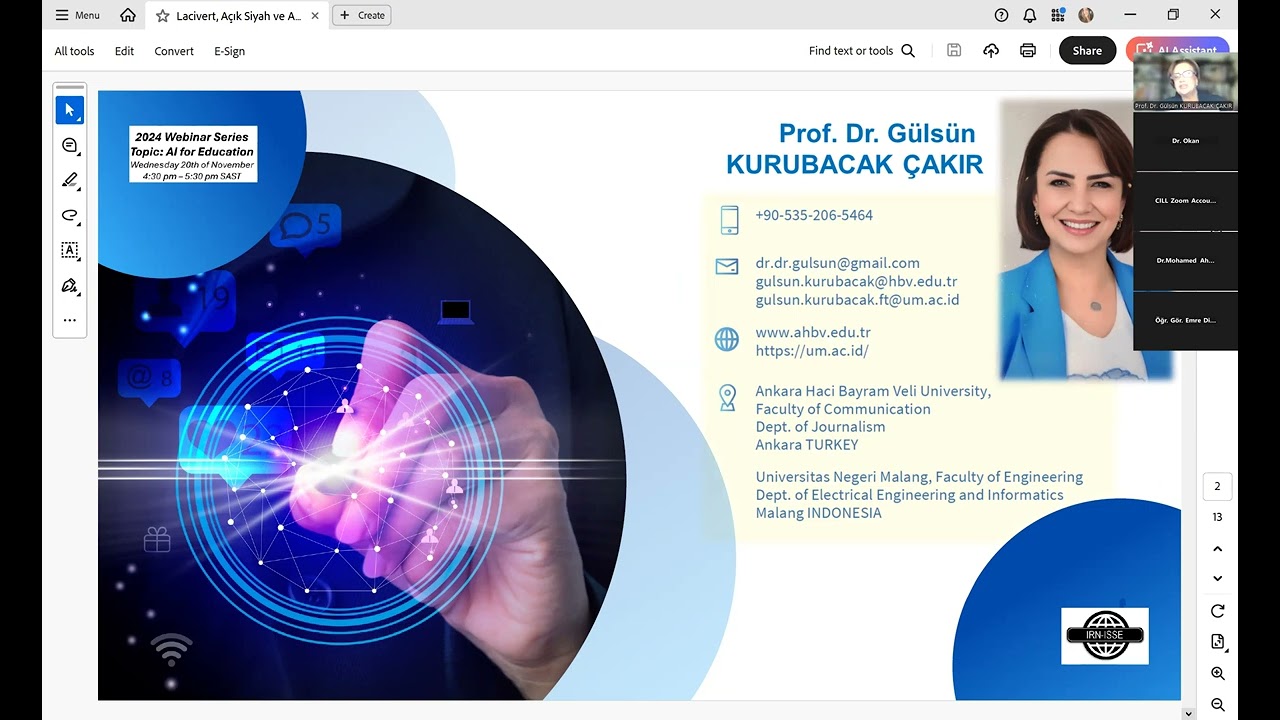Upload document to cloud storage
Image resolution: width=1280 pixels, height=720 pixels.
point(991,50)
